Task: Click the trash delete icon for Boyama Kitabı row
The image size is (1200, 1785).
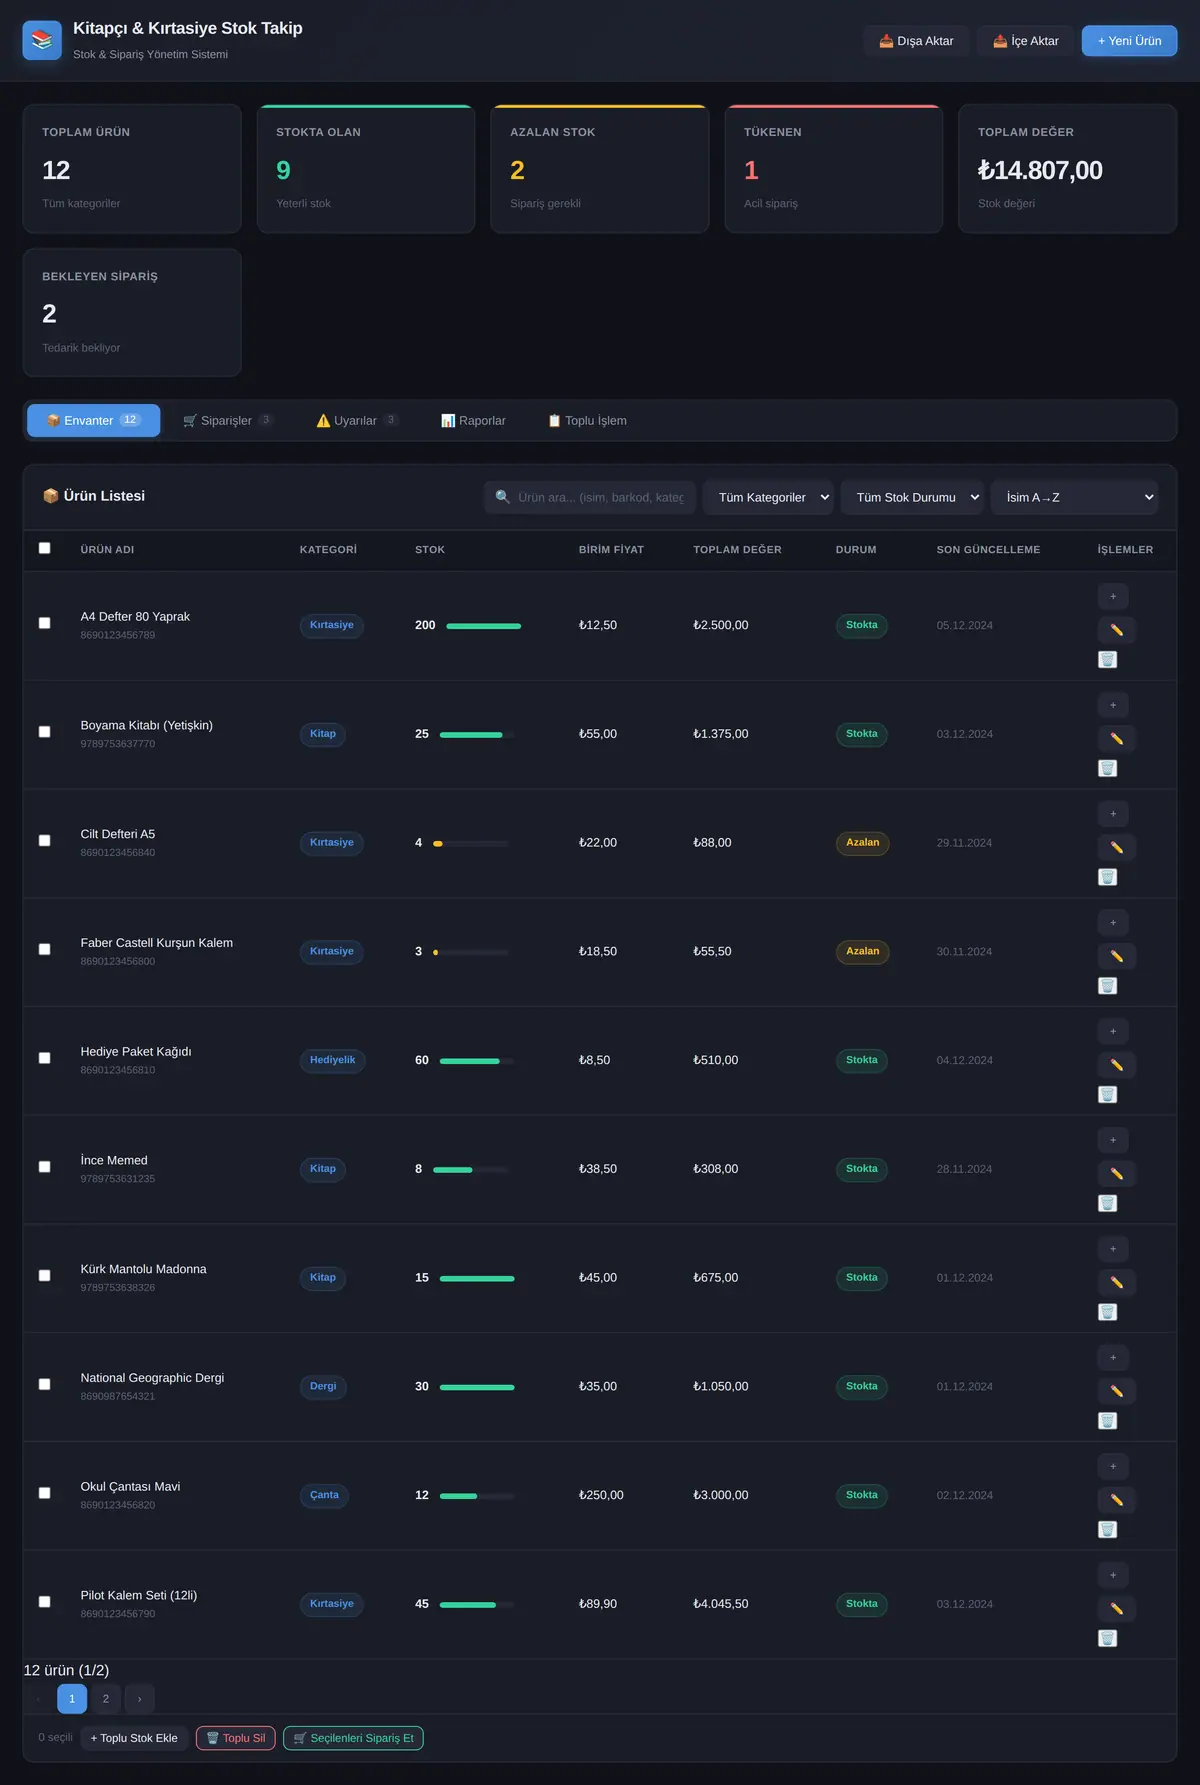Action: (x=1108, y=768)
